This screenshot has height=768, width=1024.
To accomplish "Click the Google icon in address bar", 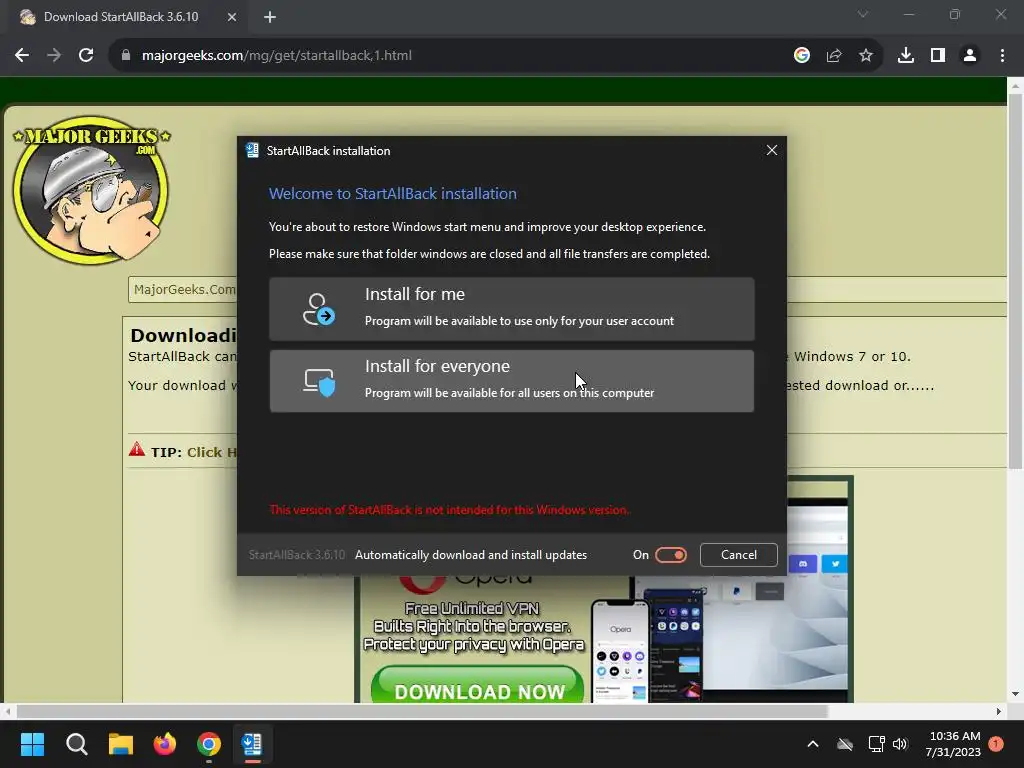I will pos(802,56).
